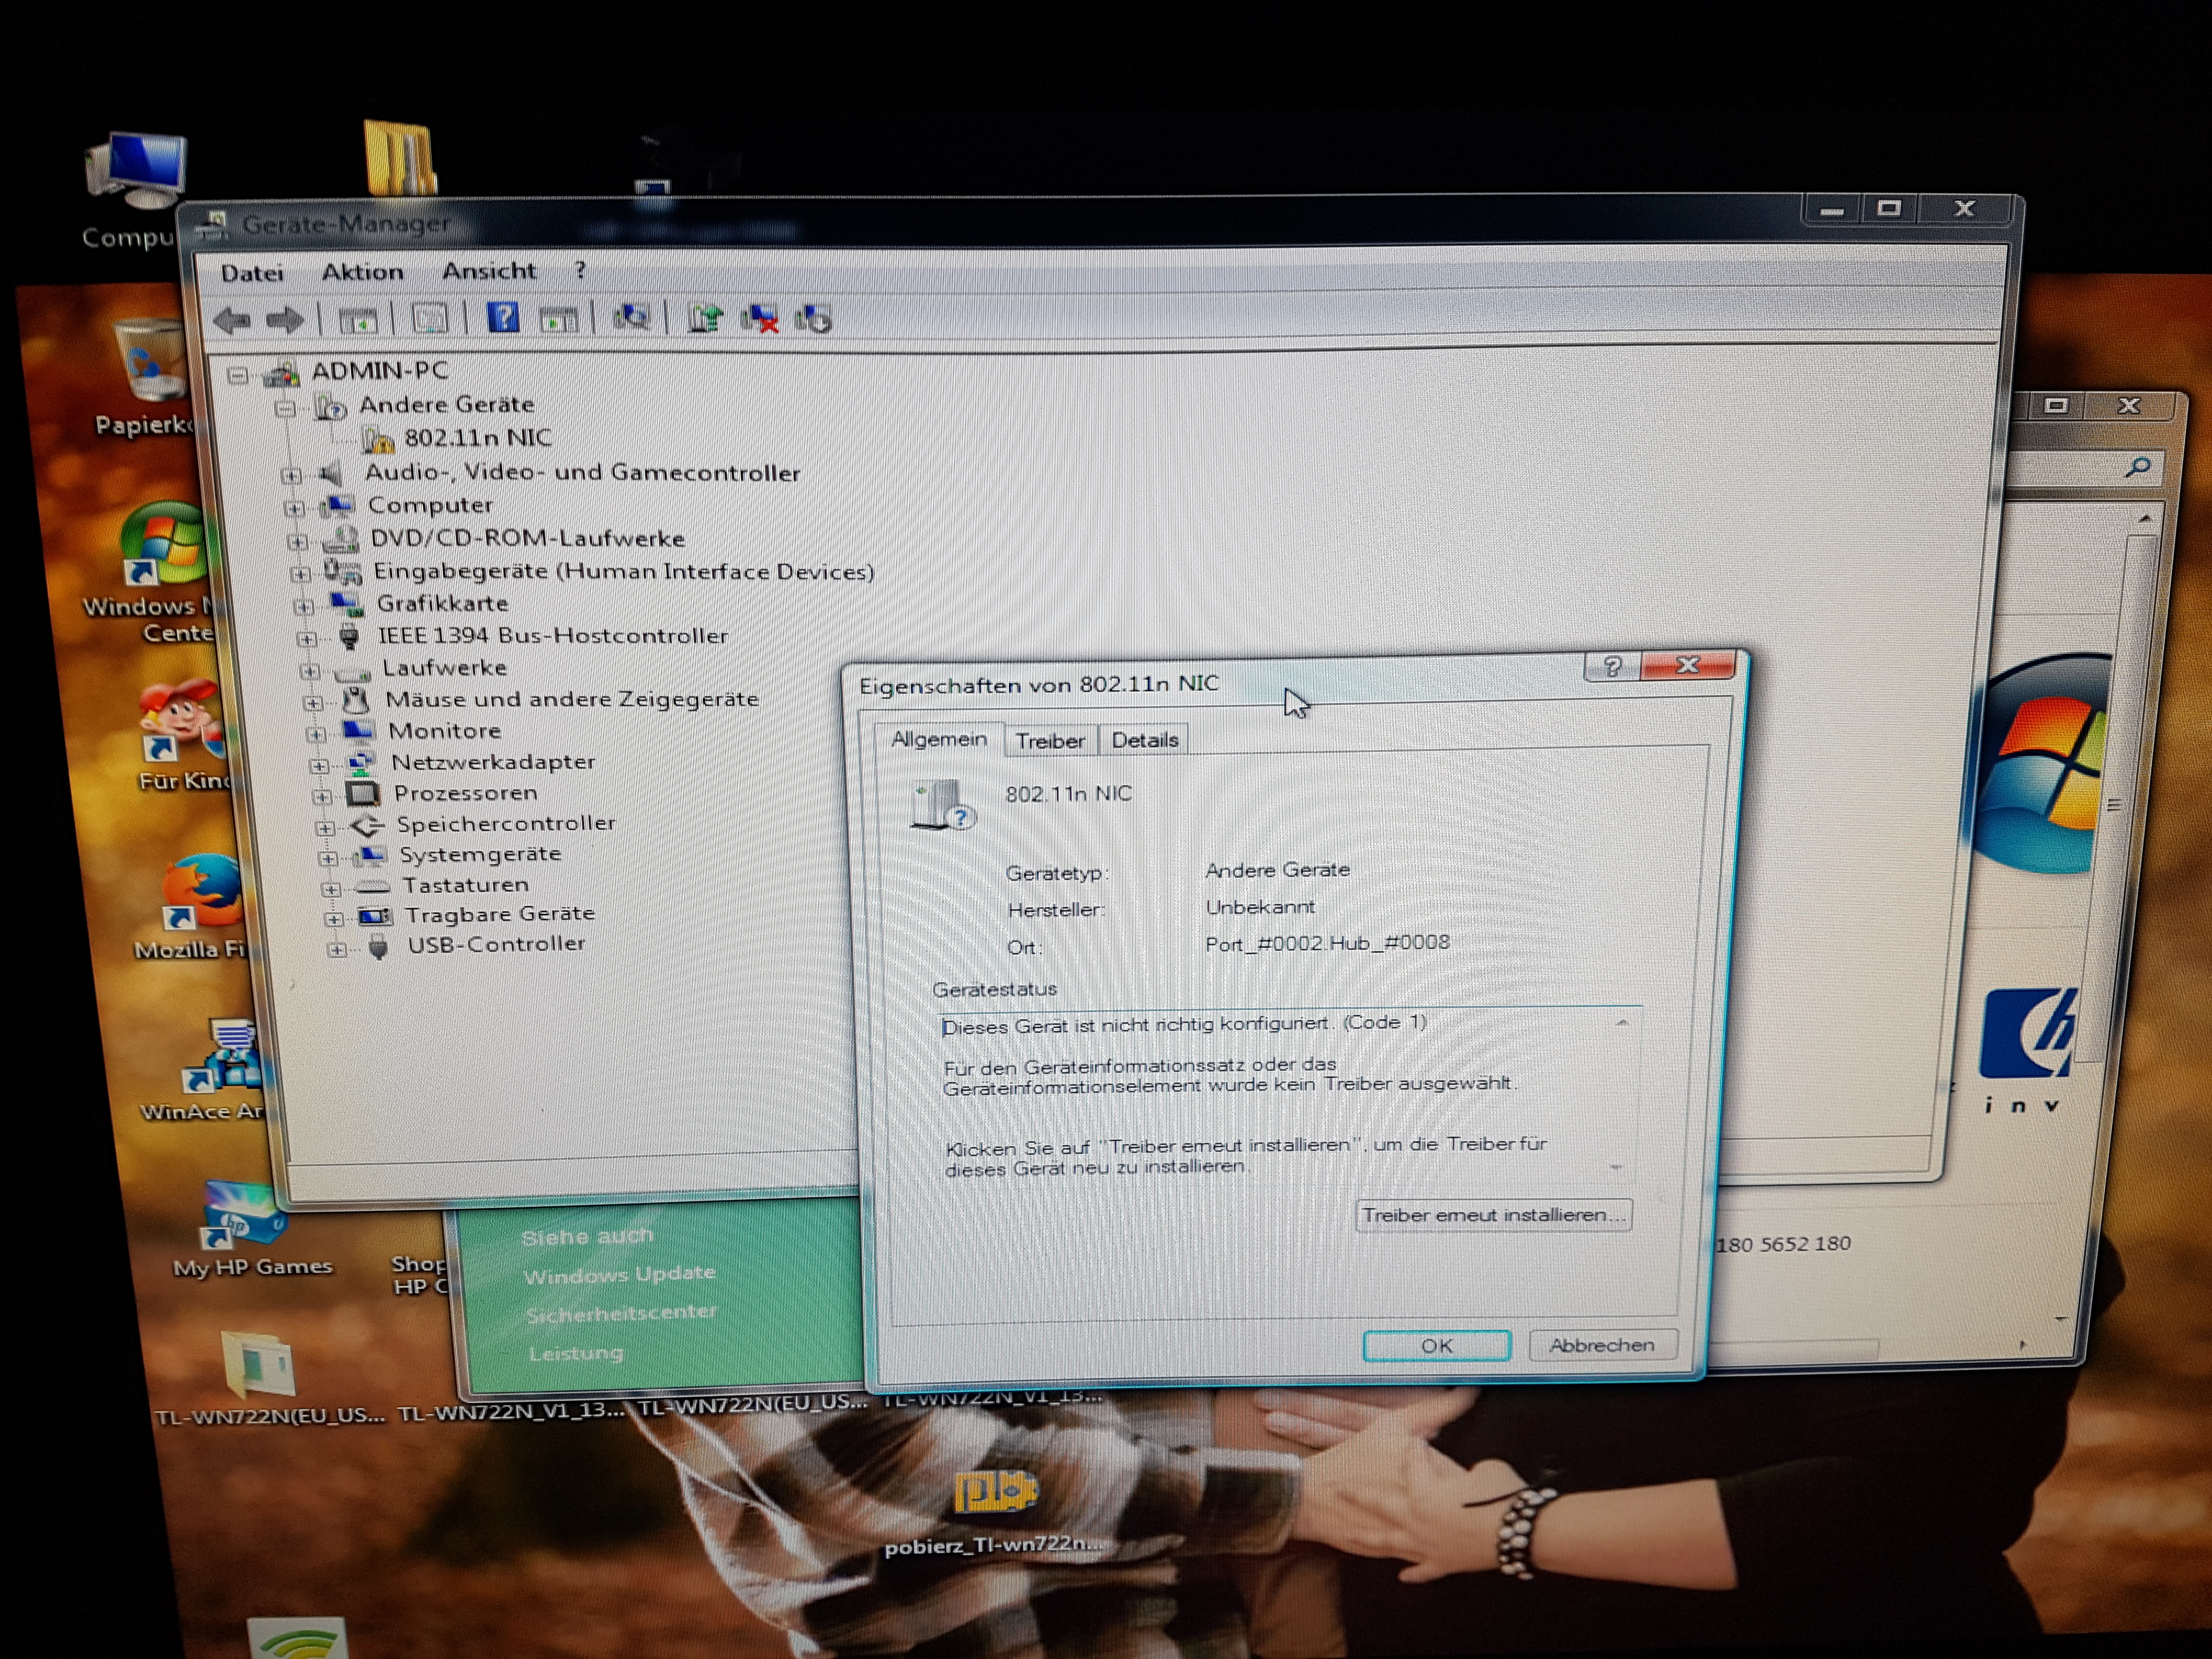Click the Gerätestatus text box scroll down arrow

pyautogui.click(x=1616, y=1167)
